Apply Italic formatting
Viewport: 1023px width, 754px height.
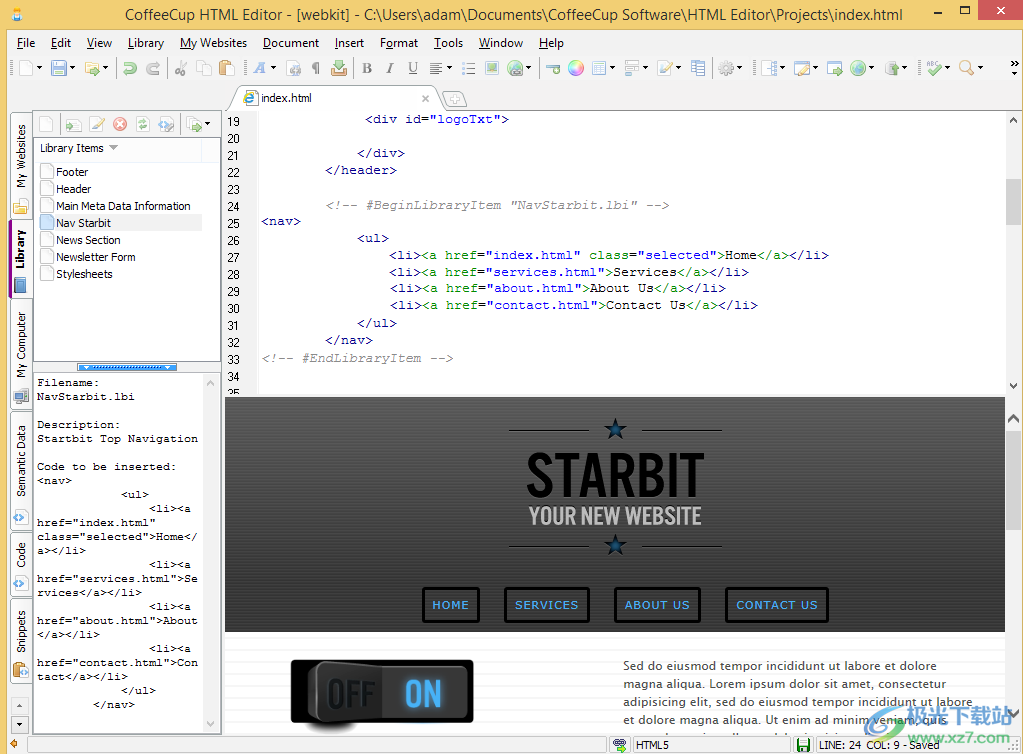tap(390, 68)
